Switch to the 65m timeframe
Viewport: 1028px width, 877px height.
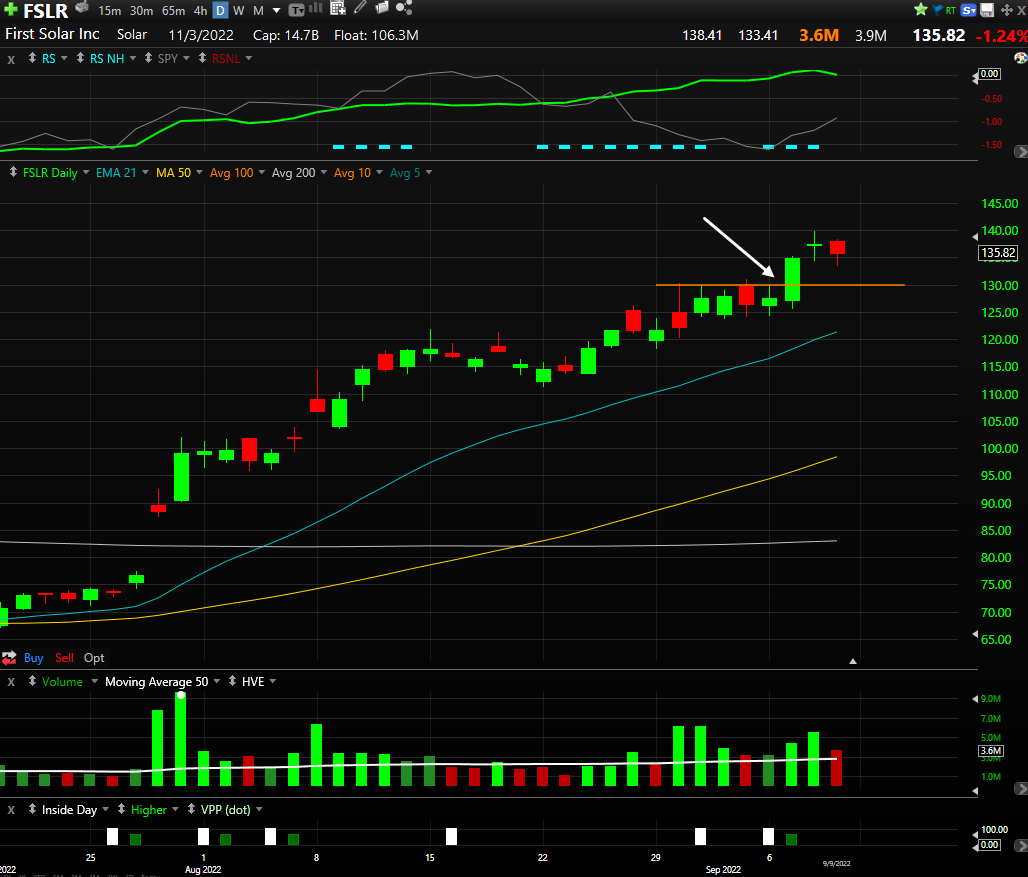tap(174, 10)
